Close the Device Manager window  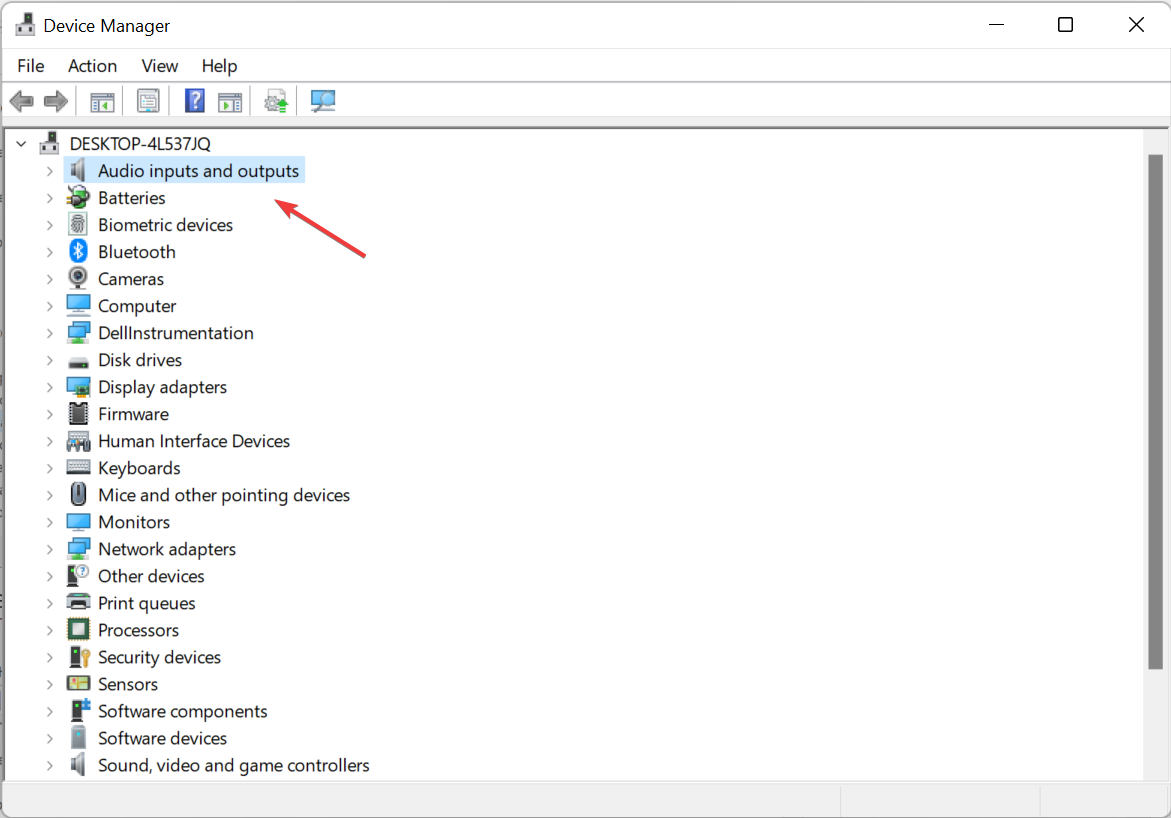coord(1136,25)
